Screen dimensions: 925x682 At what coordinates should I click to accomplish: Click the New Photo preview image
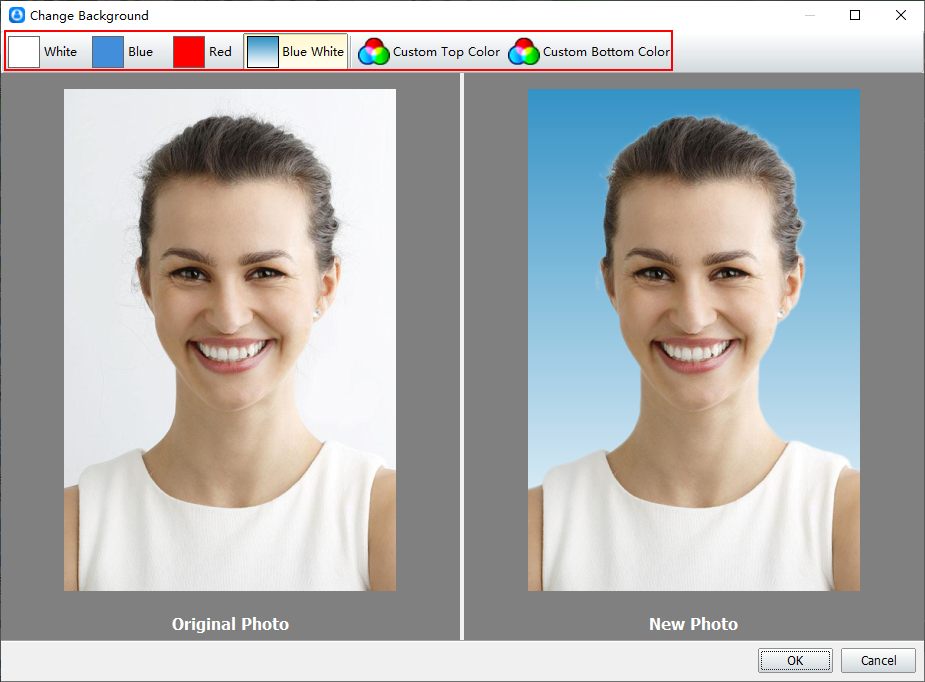(694, 340)
